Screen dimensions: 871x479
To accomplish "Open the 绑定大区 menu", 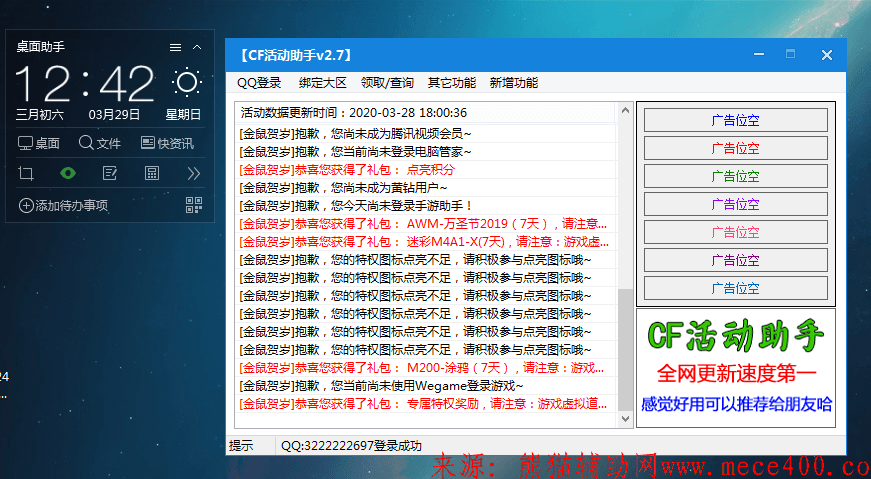I will [322, 83].
